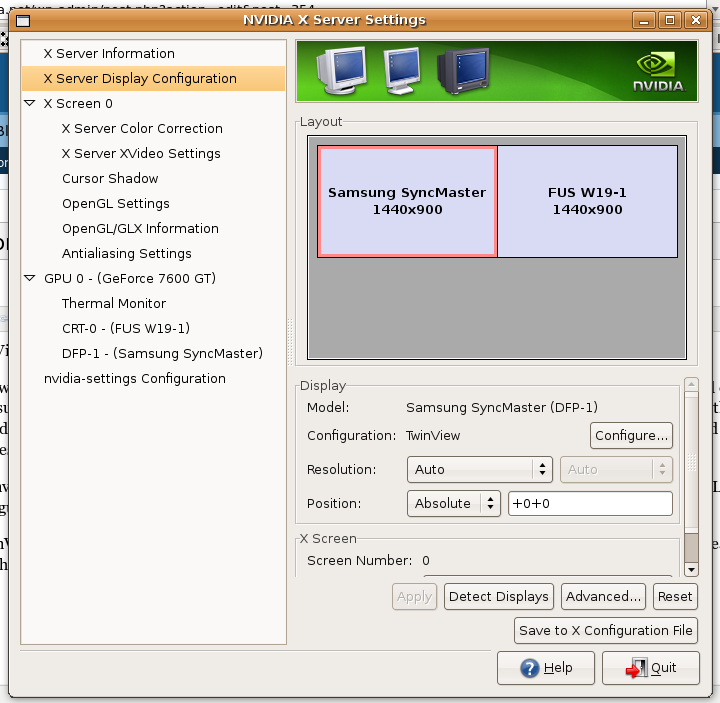
Task: Open OpenGL Settings page
Action: click(x=116, y=203)
